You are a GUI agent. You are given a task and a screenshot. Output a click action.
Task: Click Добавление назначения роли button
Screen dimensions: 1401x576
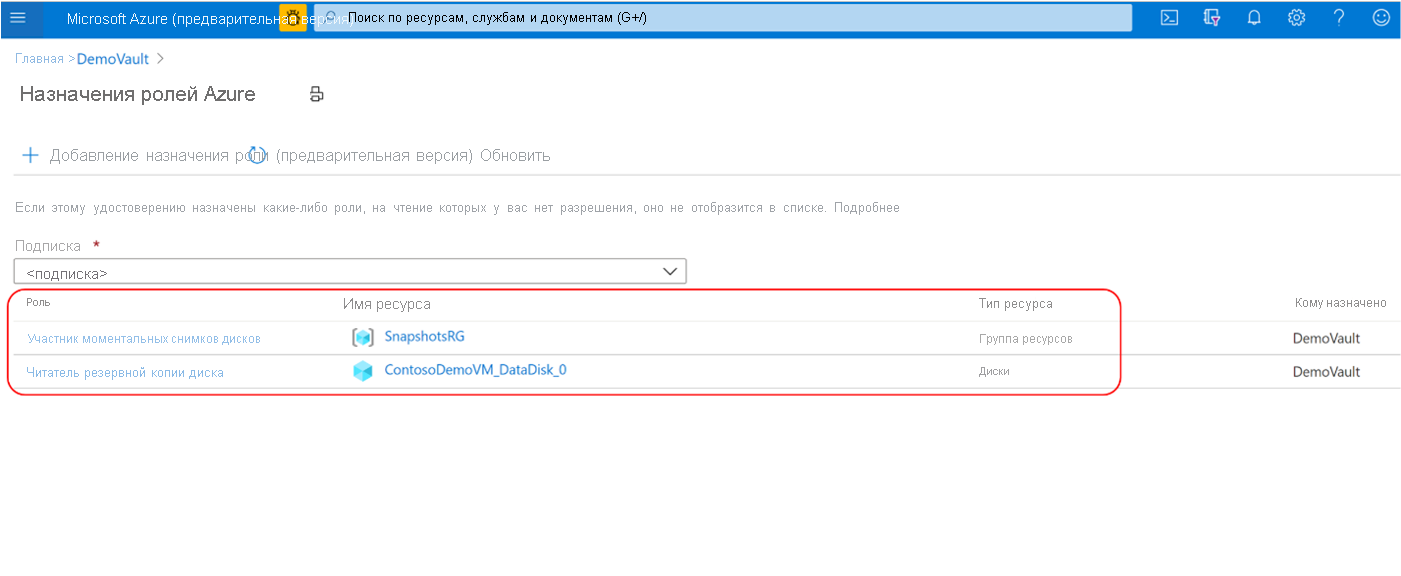261,156
